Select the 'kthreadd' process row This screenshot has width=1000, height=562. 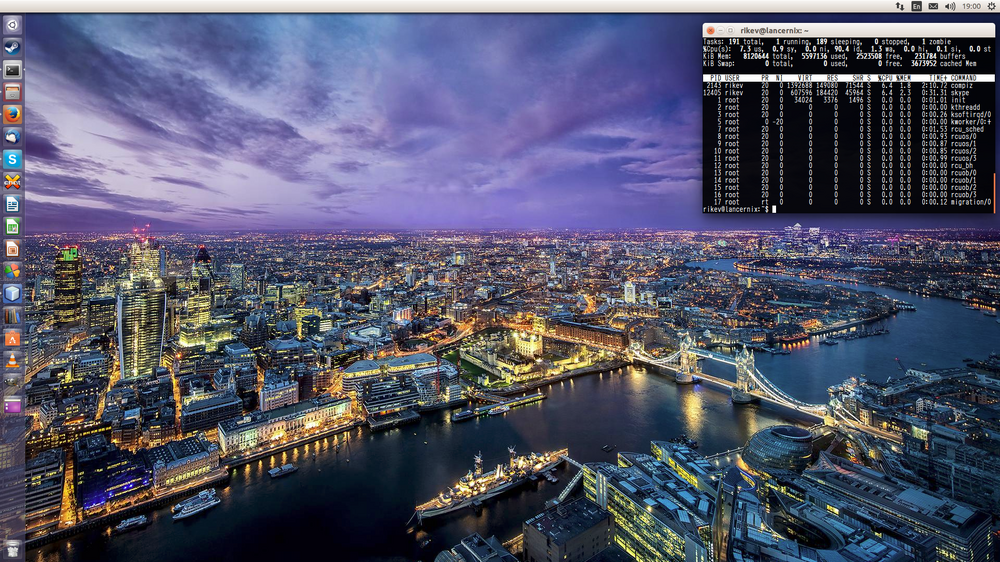point(848,107)
